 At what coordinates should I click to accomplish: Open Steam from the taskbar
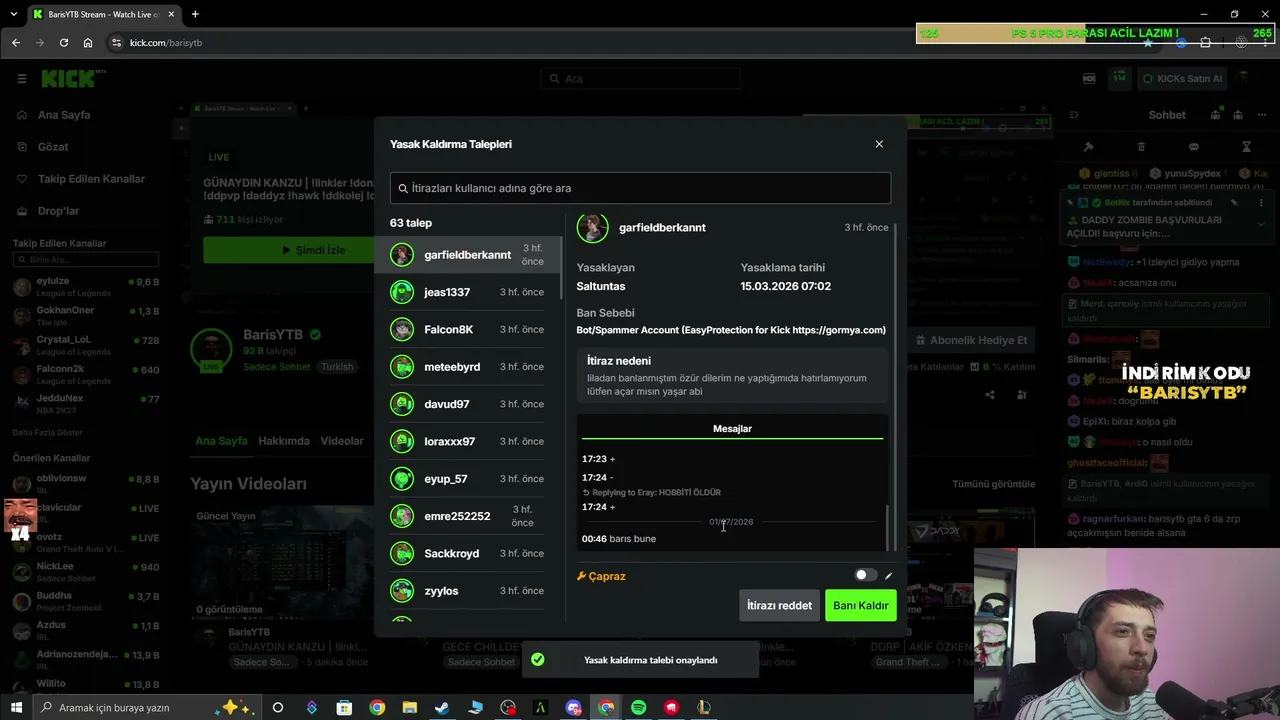point(441,707)
